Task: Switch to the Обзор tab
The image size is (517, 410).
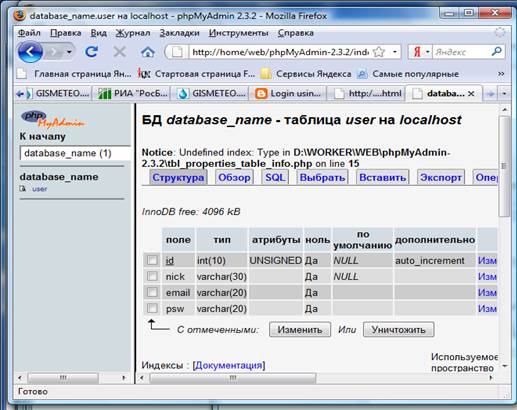Action: pos(234,177)
